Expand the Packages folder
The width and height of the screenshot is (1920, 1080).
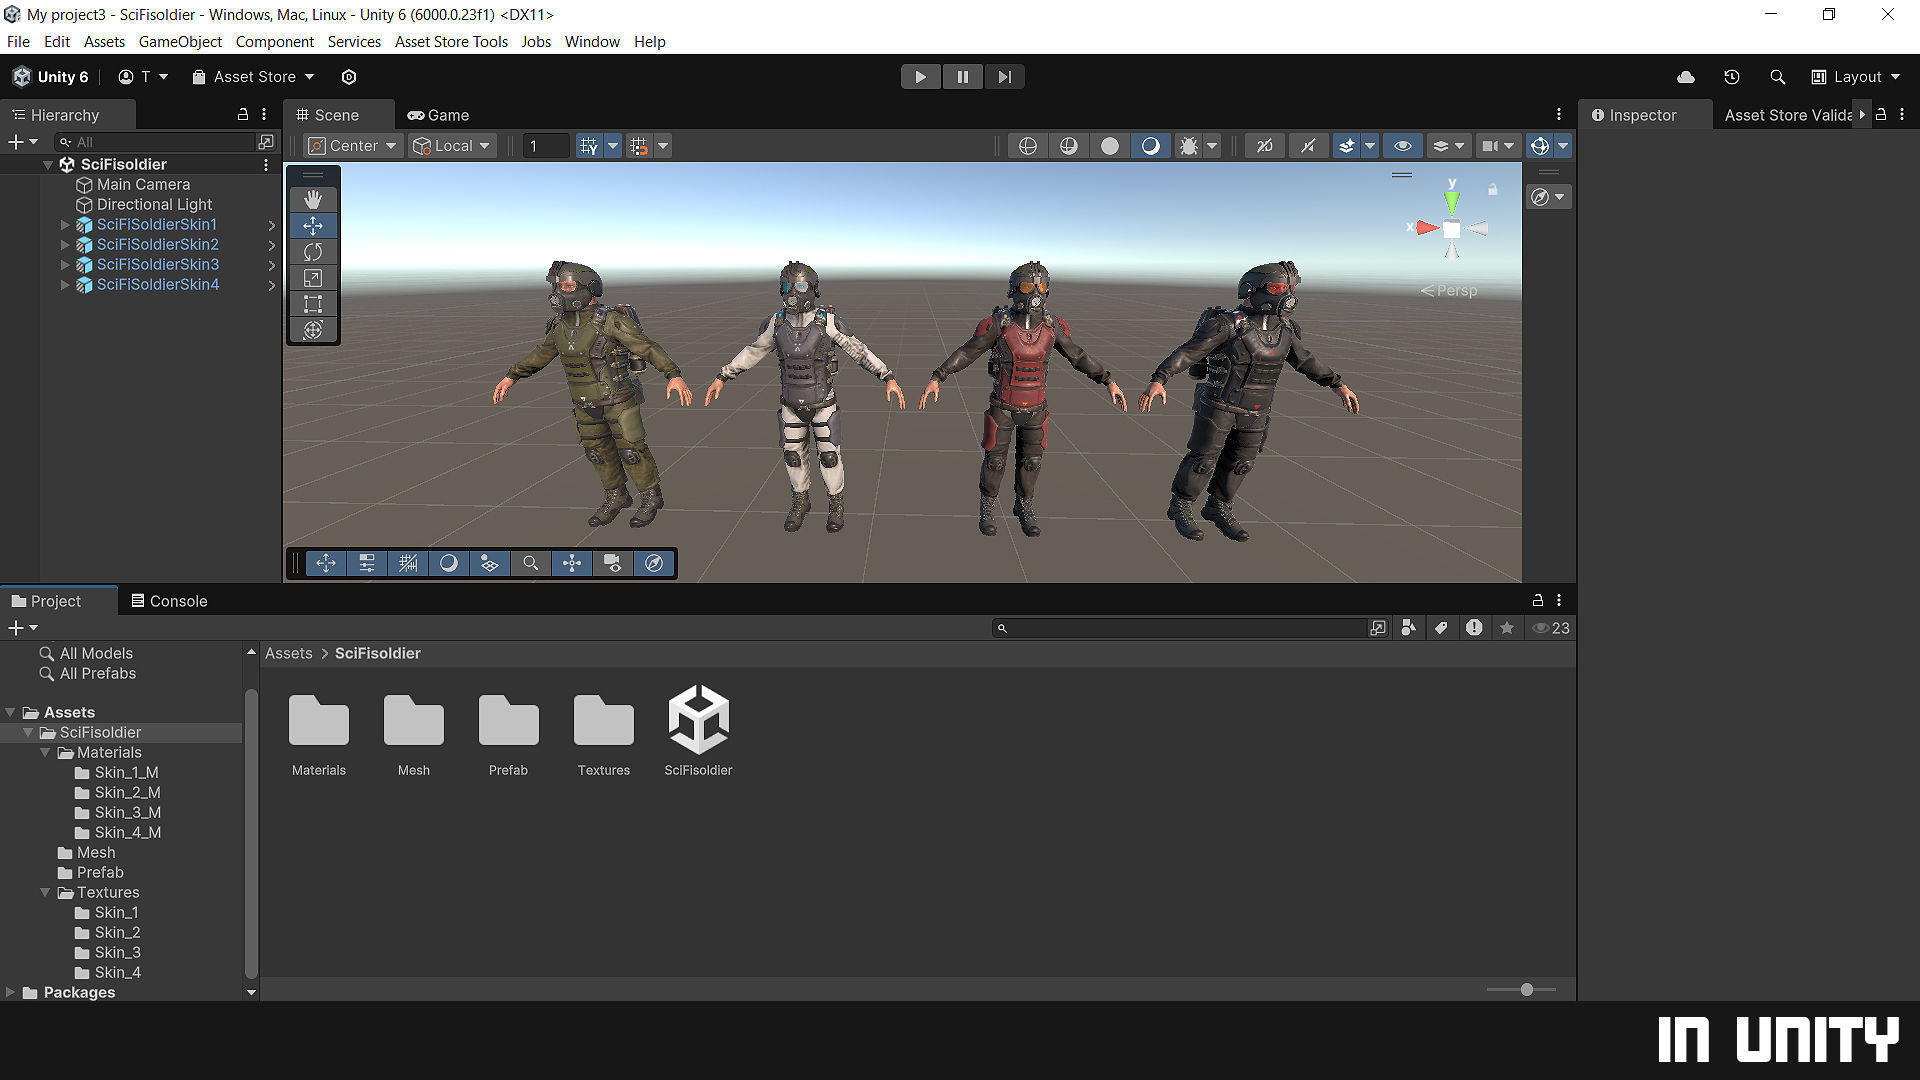pyautogui.click(x=10, y=993)
